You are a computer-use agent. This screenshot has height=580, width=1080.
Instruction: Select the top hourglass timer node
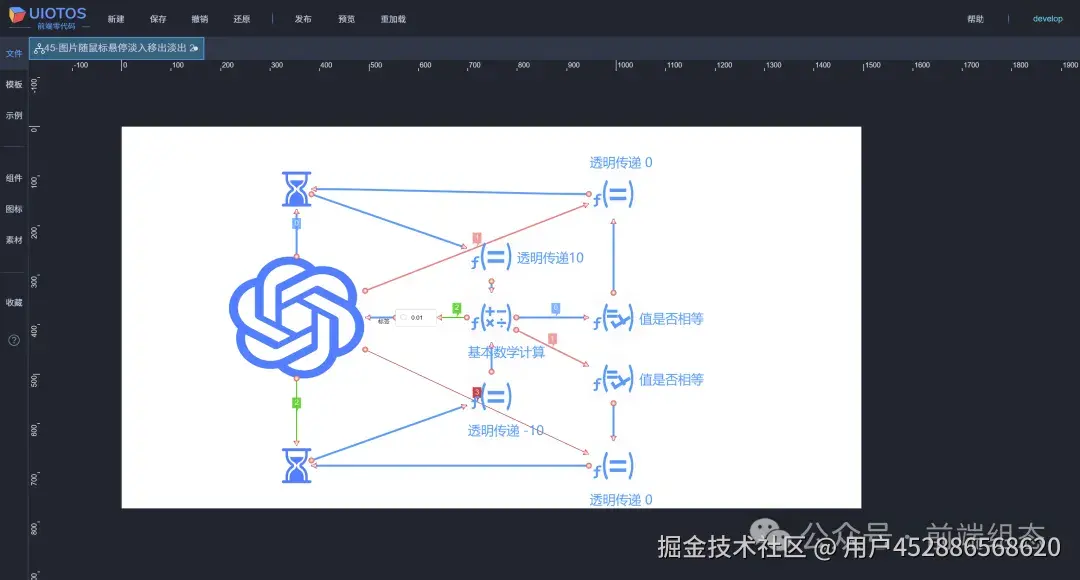tap(296, 187)
